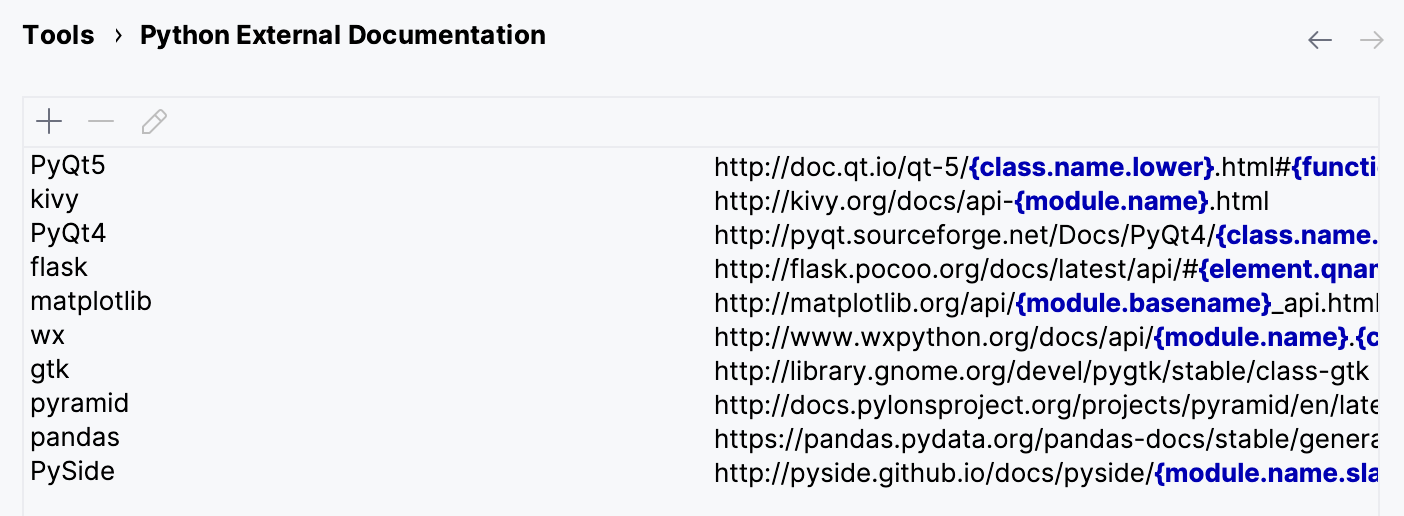Image resolution: width=1404 pixels, height=516 pixels.
Task: Select the PyQt5 module row
Action: click(x=701, y=166)
